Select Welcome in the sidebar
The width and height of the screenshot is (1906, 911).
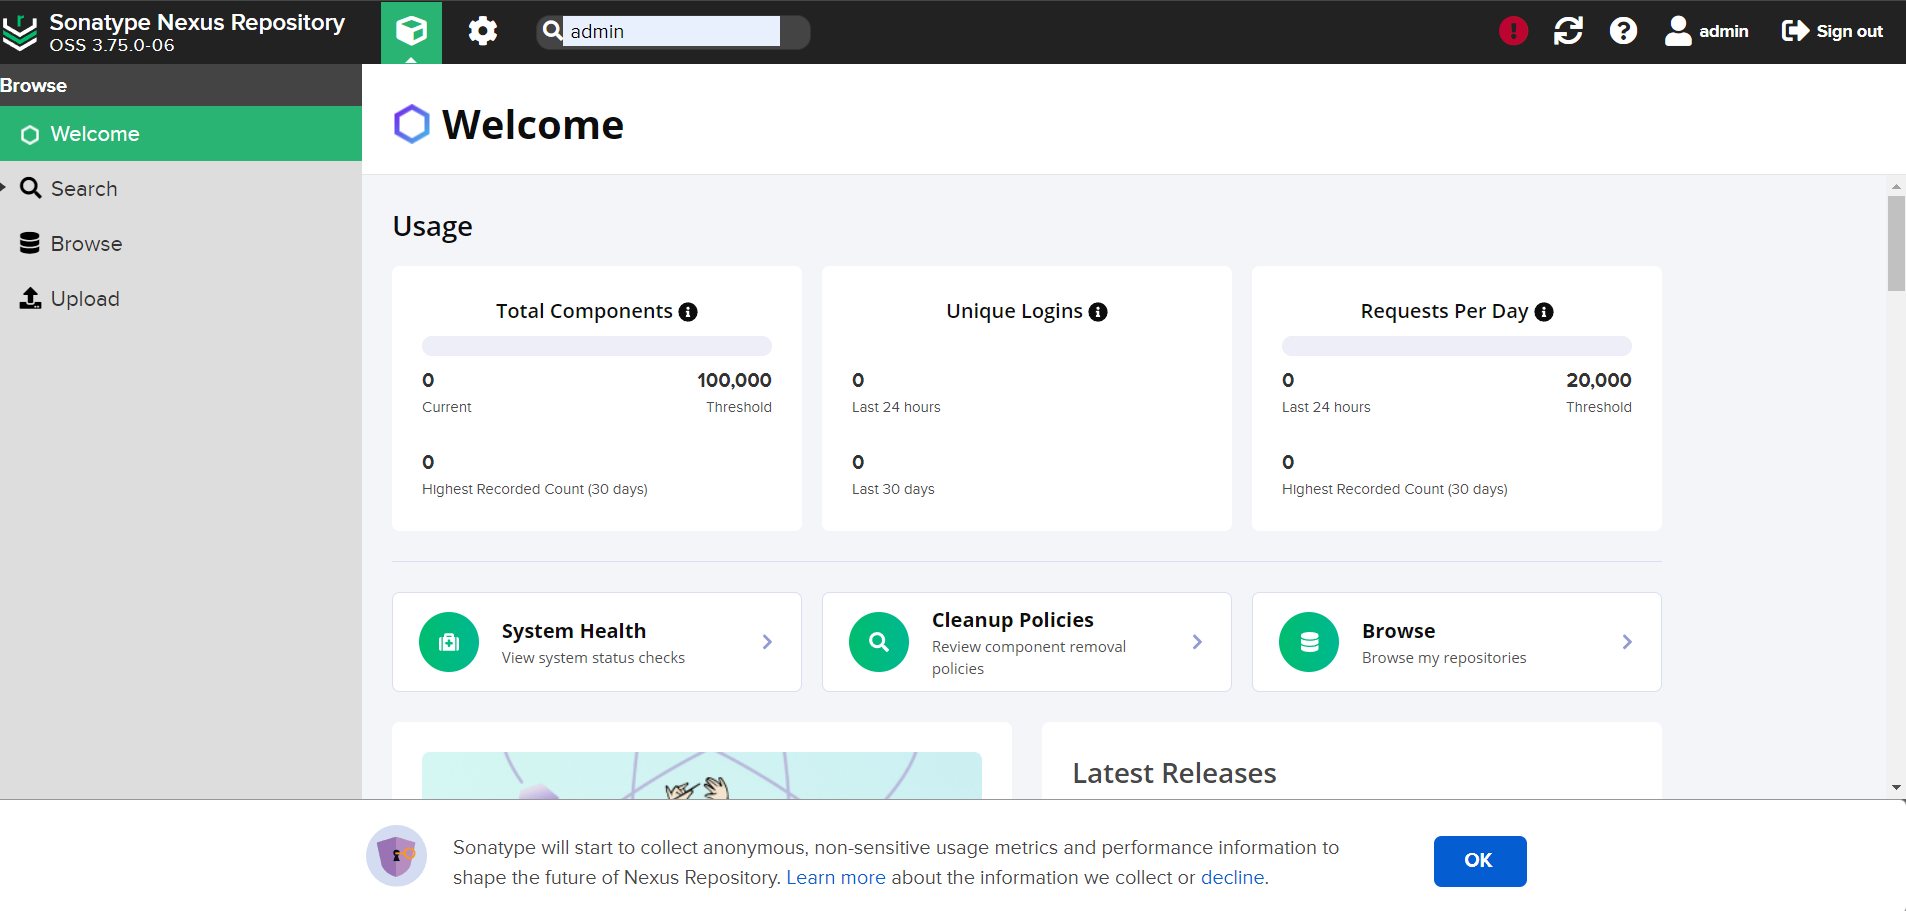(x=96, y=133)
